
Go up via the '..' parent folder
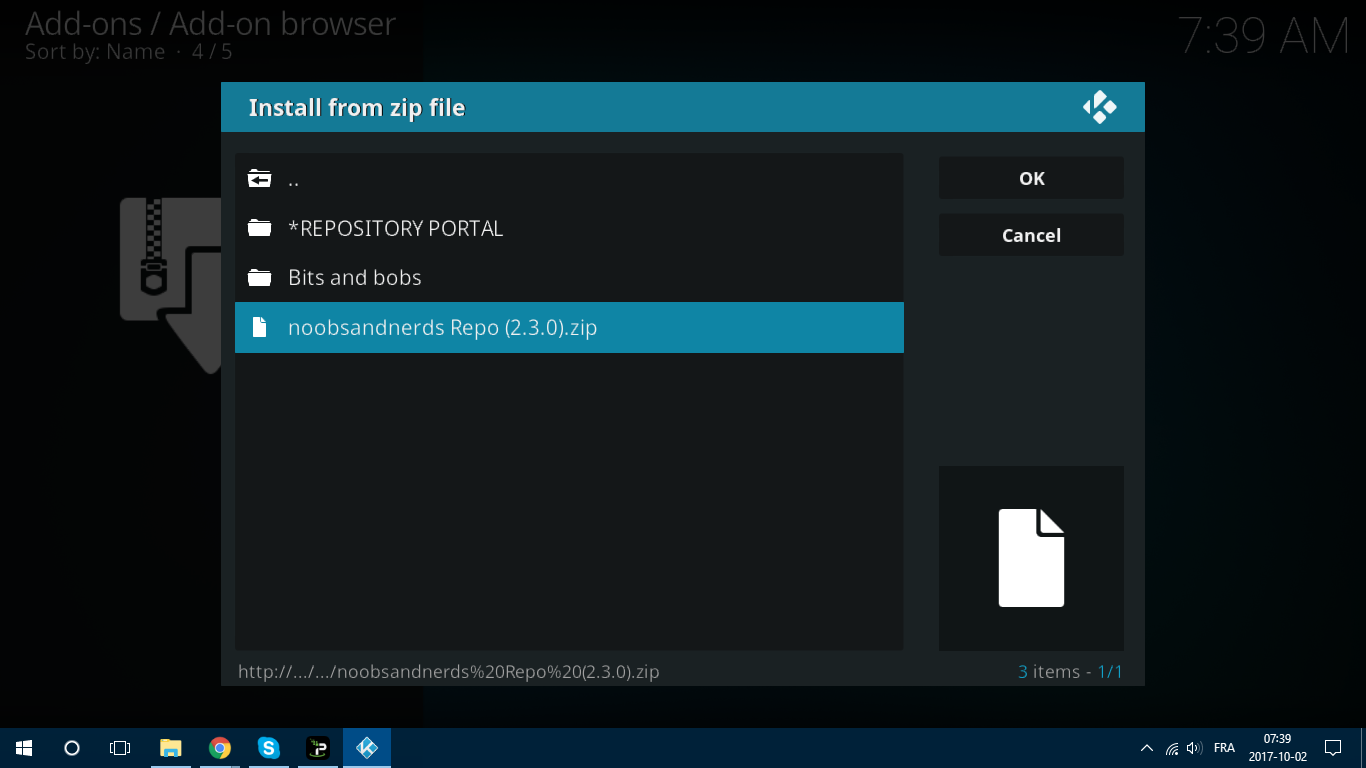tap(293, 180)
